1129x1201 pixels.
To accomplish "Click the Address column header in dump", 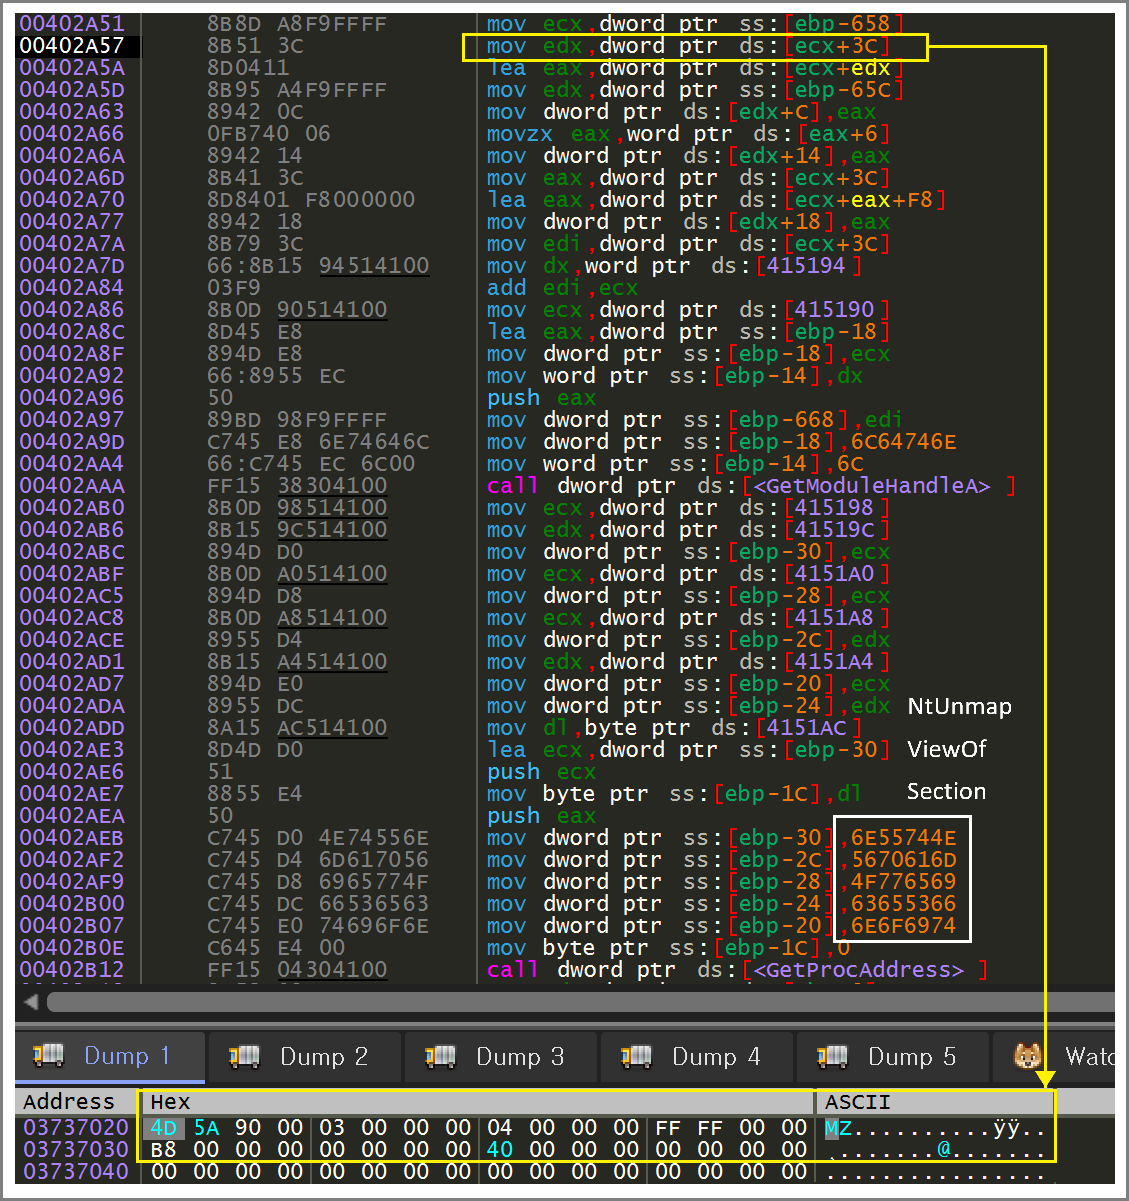I will (x=69, y=1102).
